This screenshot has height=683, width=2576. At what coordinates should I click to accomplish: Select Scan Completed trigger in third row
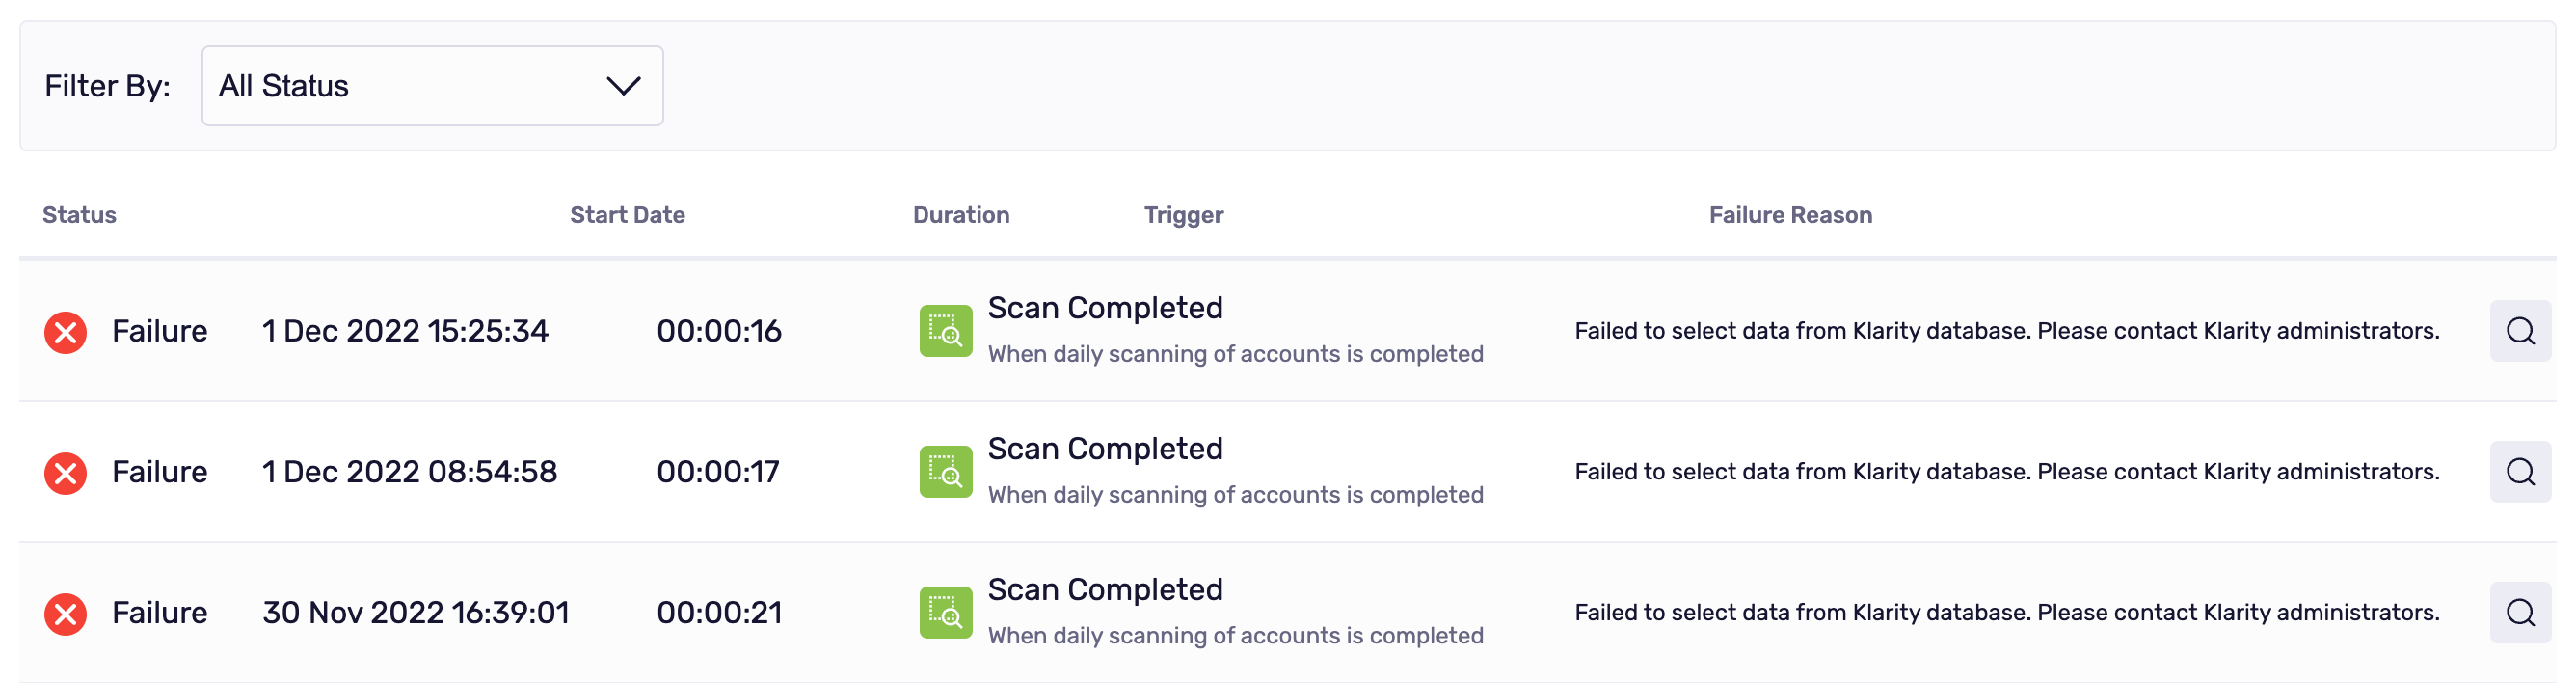point(1105,590)
